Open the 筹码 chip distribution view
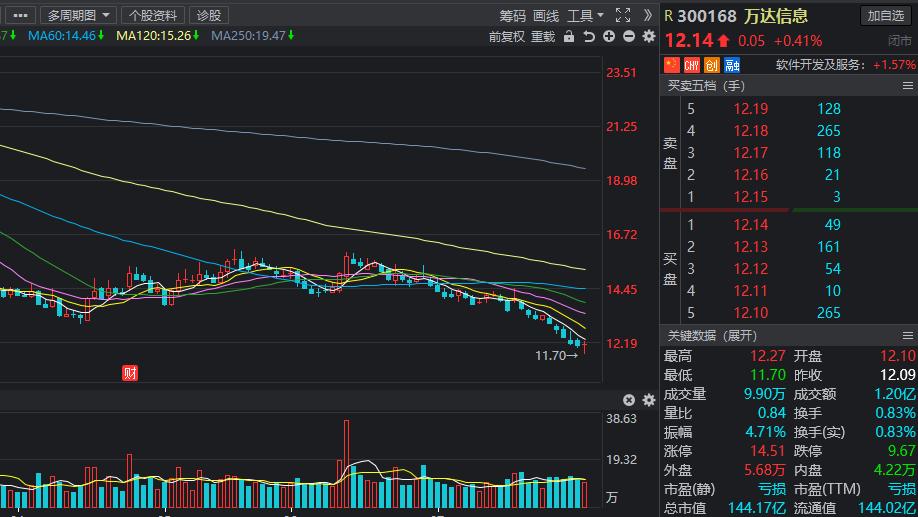 (512, 16)
